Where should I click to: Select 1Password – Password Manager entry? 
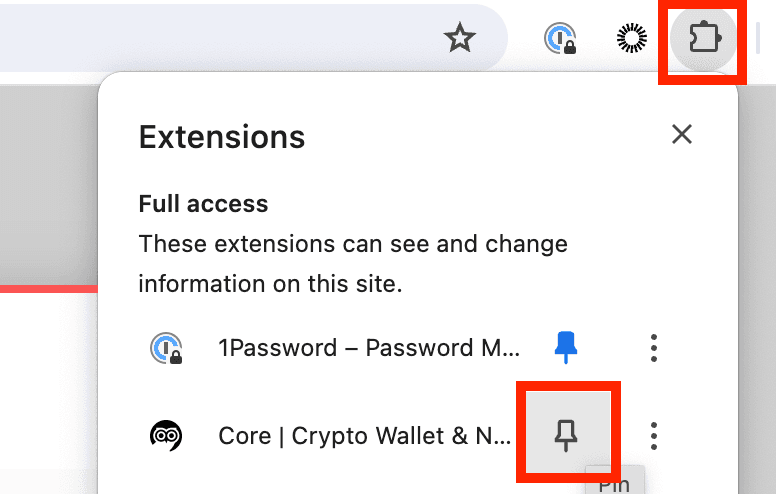pos(369,348)
